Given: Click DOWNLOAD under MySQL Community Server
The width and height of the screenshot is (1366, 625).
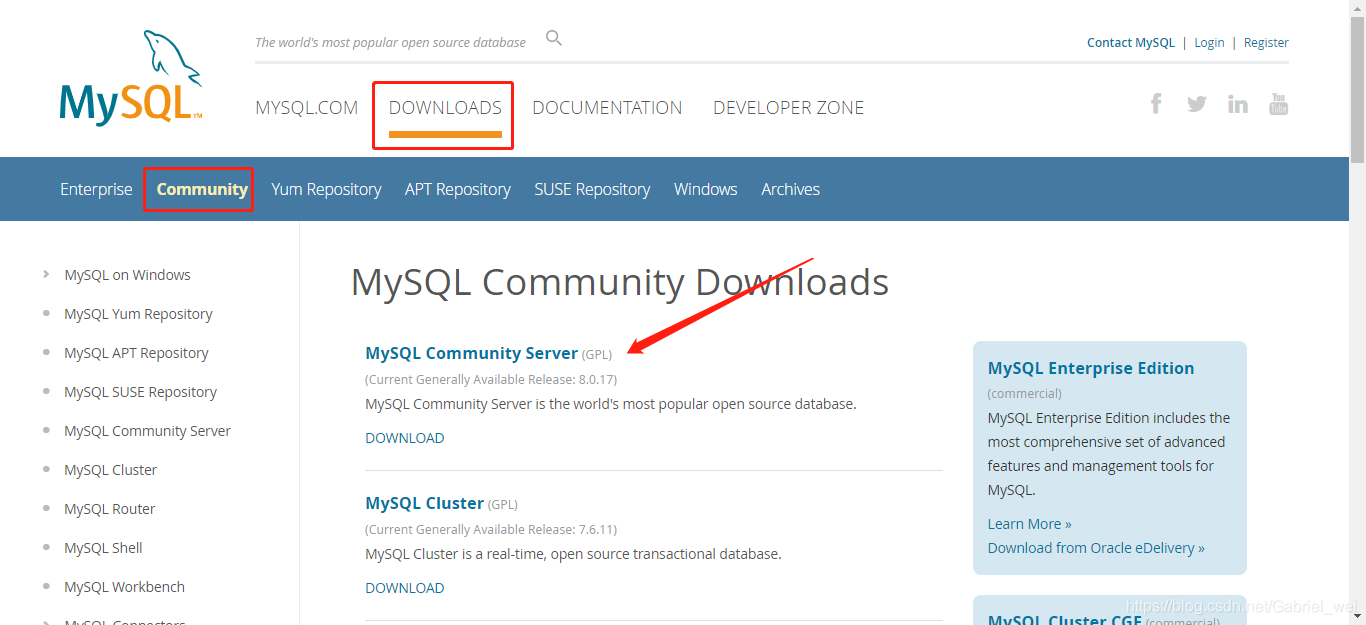Looking at the screenshot, I should point(405,438).
